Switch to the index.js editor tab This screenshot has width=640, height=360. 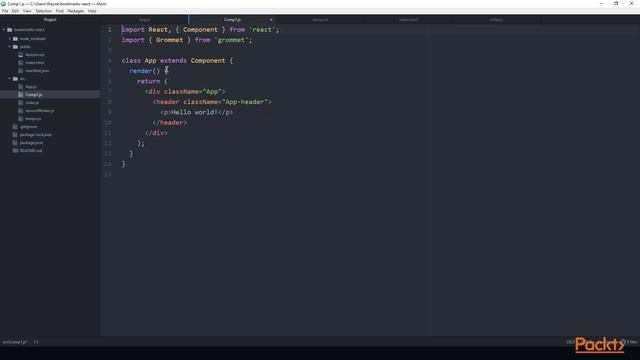(x=496, y=20)
